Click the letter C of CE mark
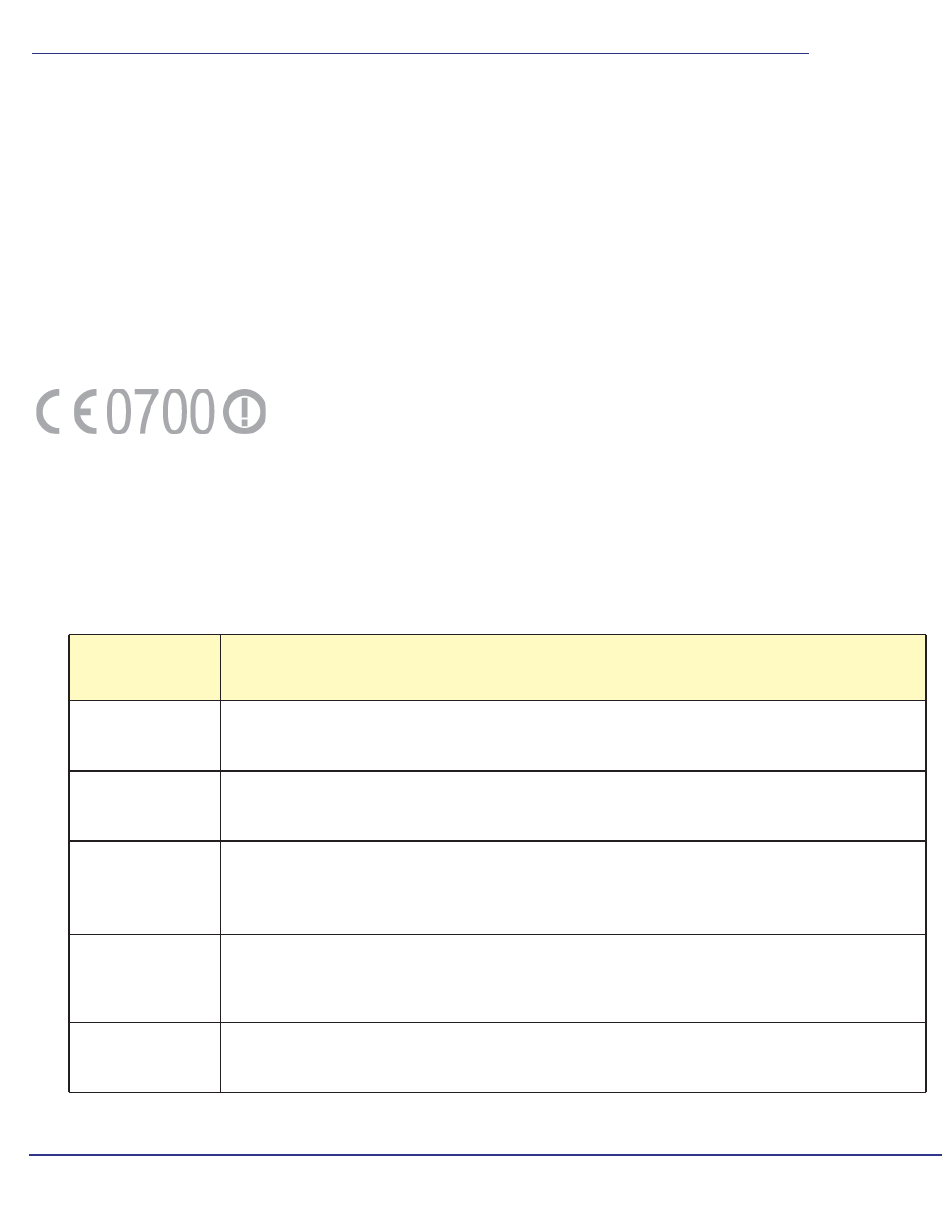The width and height of the screenshot is (945, 1220). coord(50,411)
